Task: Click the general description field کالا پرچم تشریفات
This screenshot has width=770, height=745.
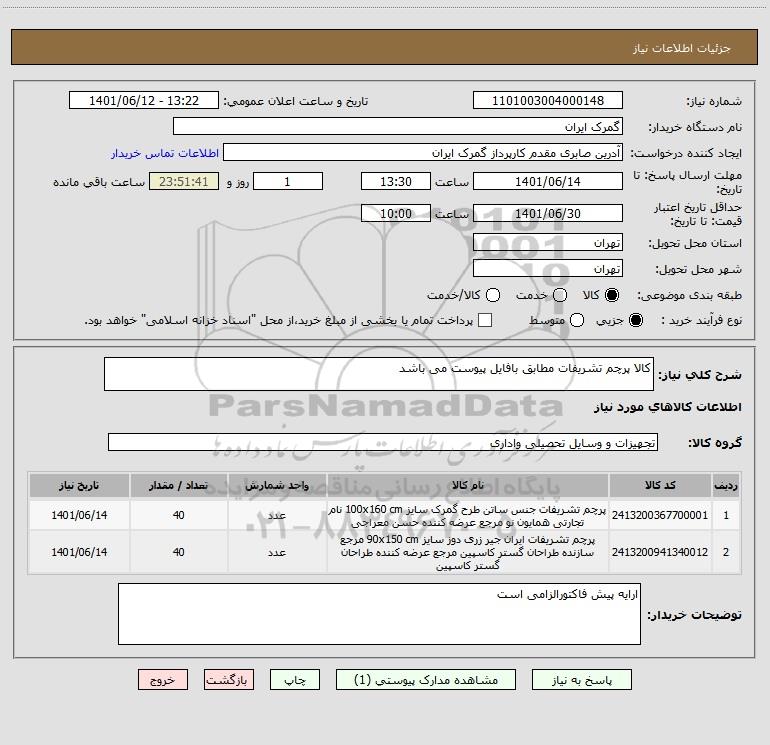Action: pyautogui.click(x=379, y=374)
